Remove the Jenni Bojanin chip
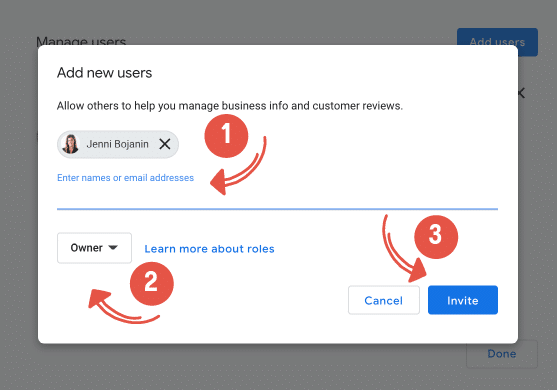Screen dimensions: 558x391 (165, 144)
